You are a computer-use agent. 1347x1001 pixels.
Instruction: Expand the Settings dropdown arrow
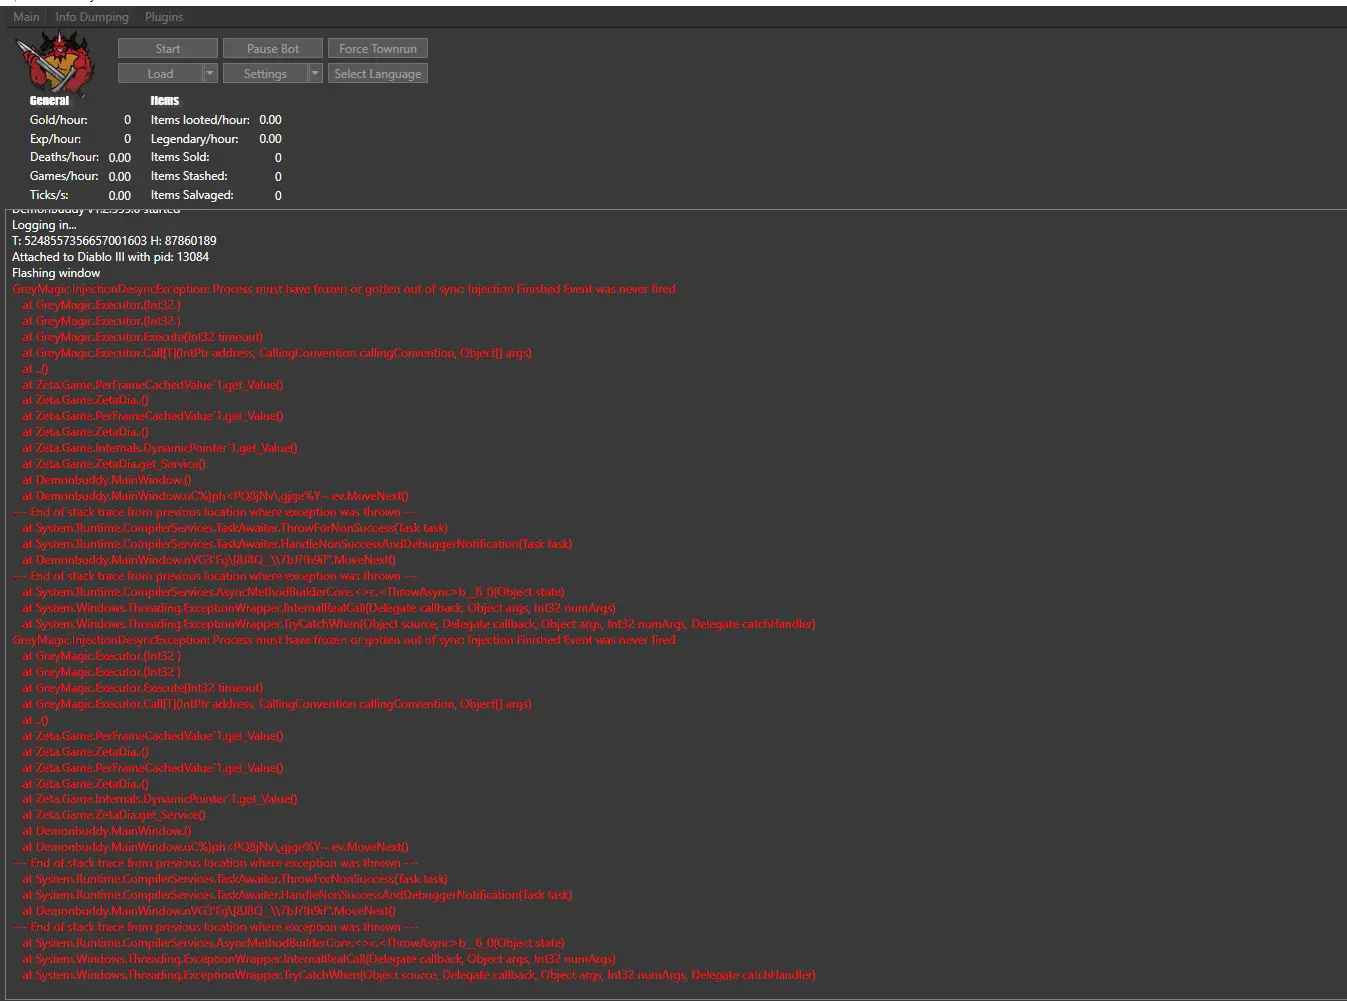[315, 73]
